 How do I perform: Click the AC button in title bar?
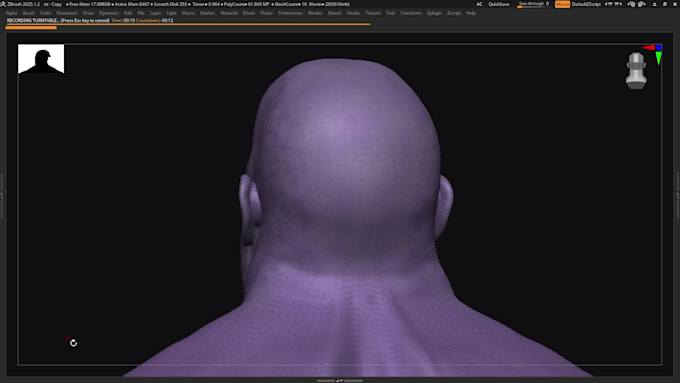(479, 4)
